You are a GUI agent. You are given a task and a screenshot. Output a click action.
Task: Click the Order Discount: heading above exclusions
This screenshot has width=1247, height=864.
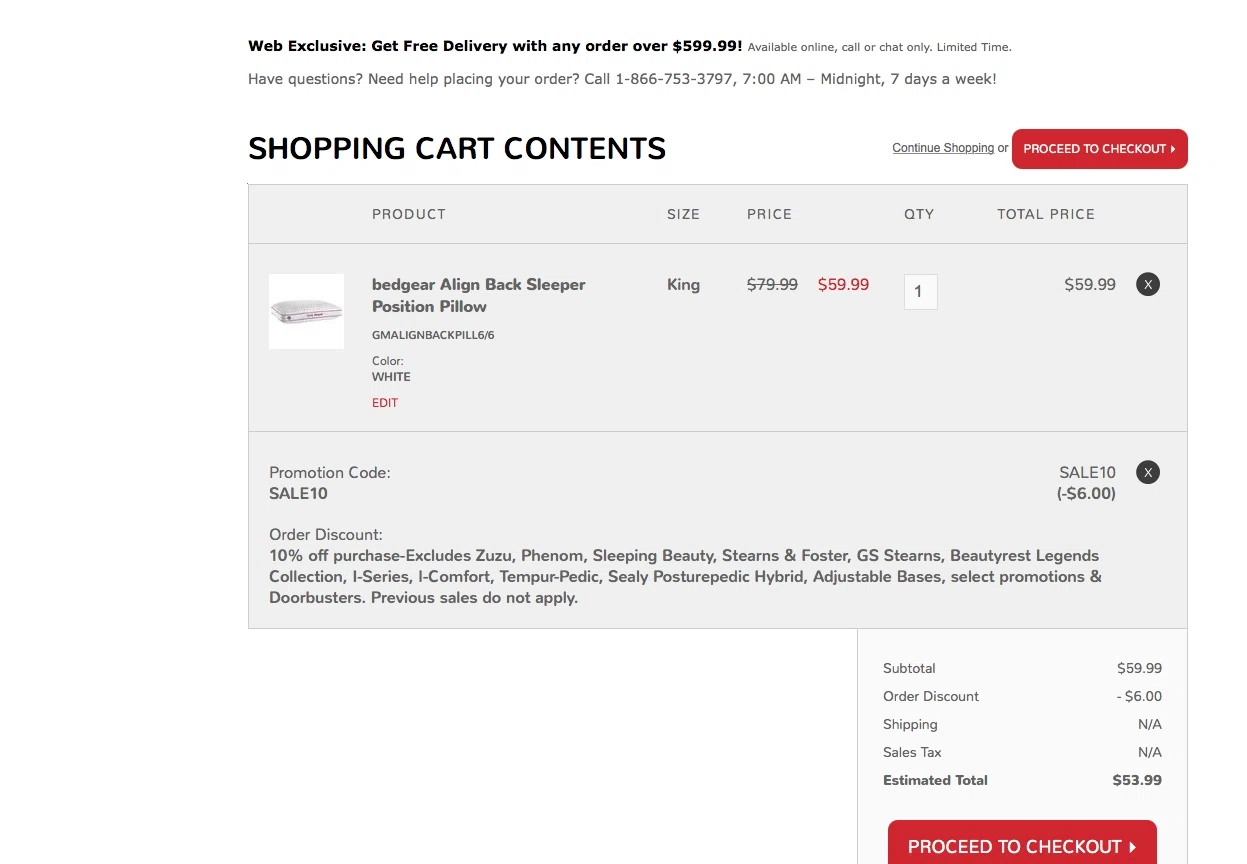pos(326,535)
